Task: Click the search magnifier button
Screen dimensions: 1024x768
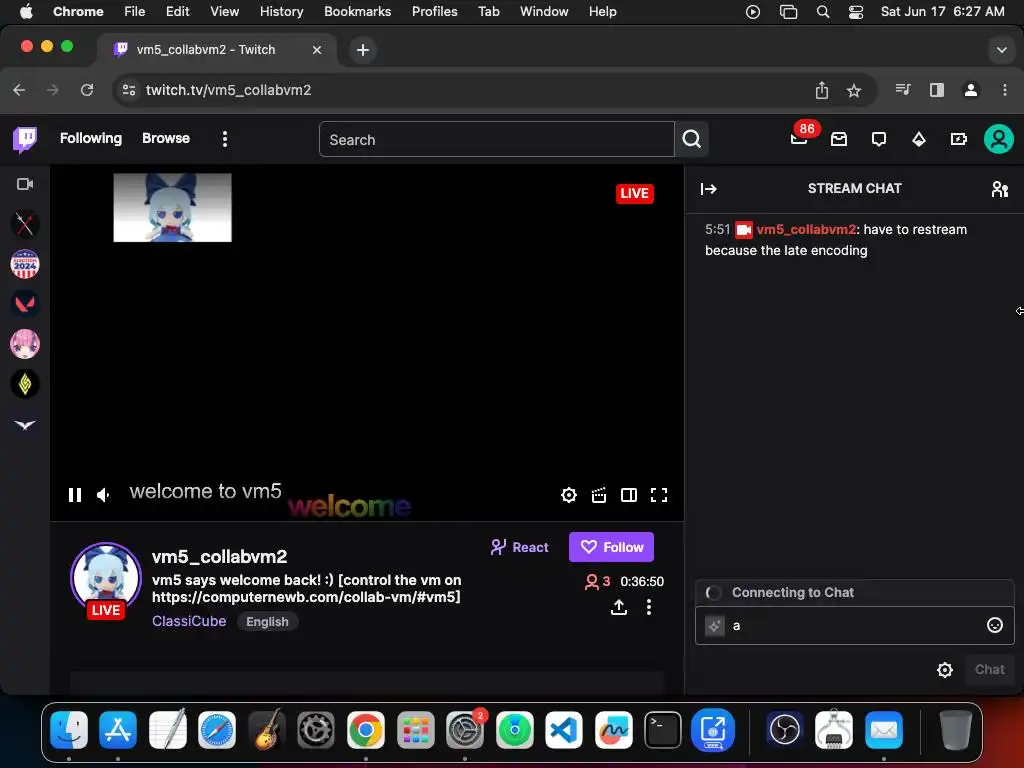Action: [692, 139]
